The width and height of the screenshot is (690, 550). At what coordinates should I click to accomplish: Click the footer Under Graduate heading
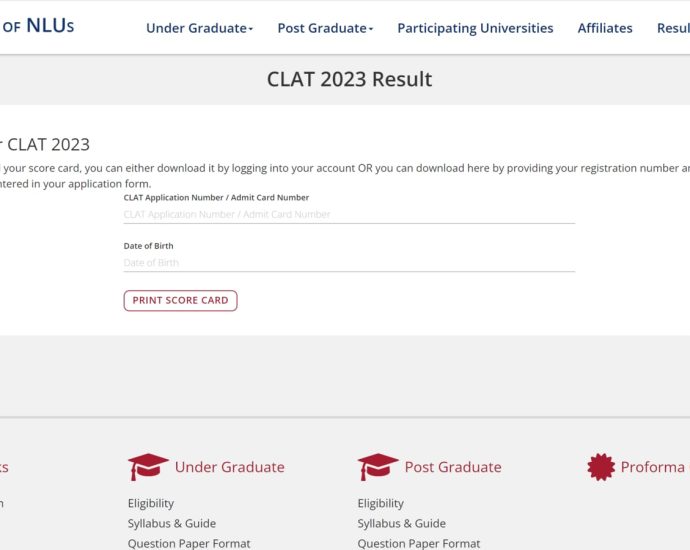[x=229, y=467]
